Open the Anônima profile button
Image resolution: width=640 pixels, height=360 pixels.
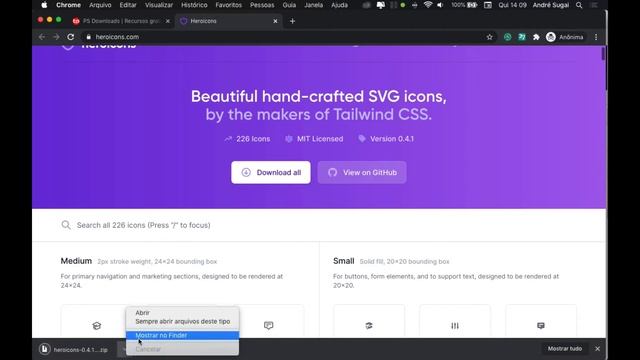[x=565, y=37]
